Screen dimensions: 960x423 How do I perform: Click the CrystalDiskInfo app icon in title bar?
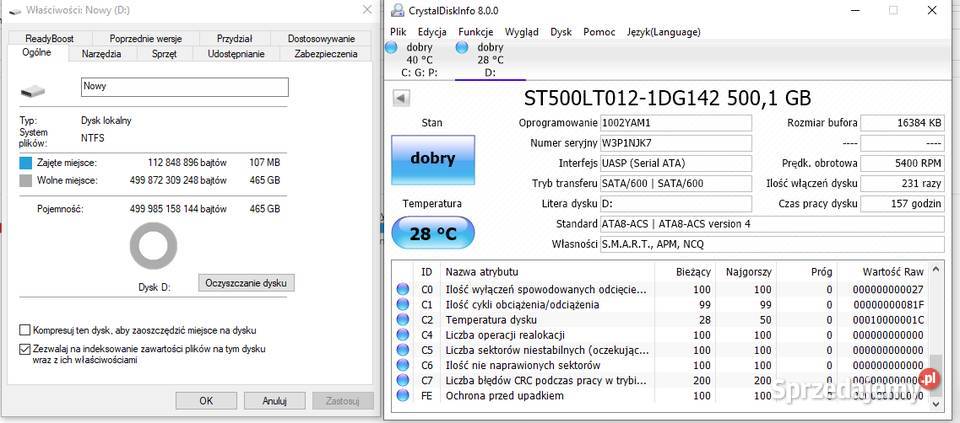[x=397, y=10]
